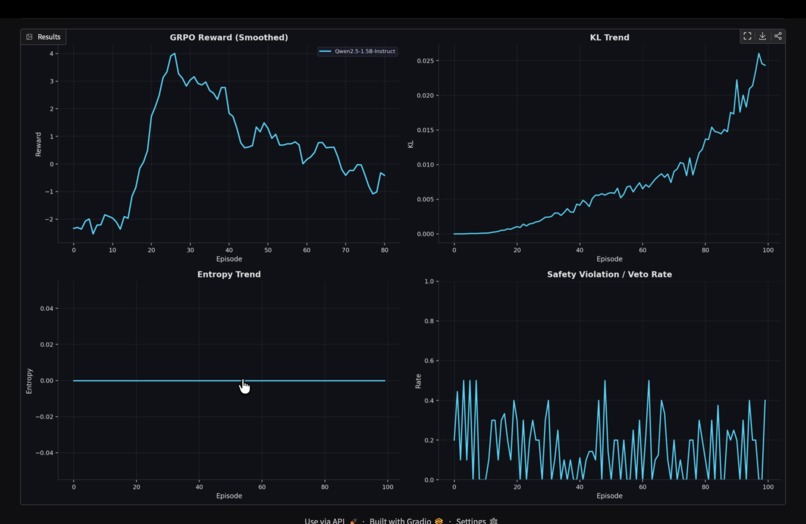Click the Rate y-axis label
The width and height of the screenshot is (806, 524).
[x=418, y=381]
